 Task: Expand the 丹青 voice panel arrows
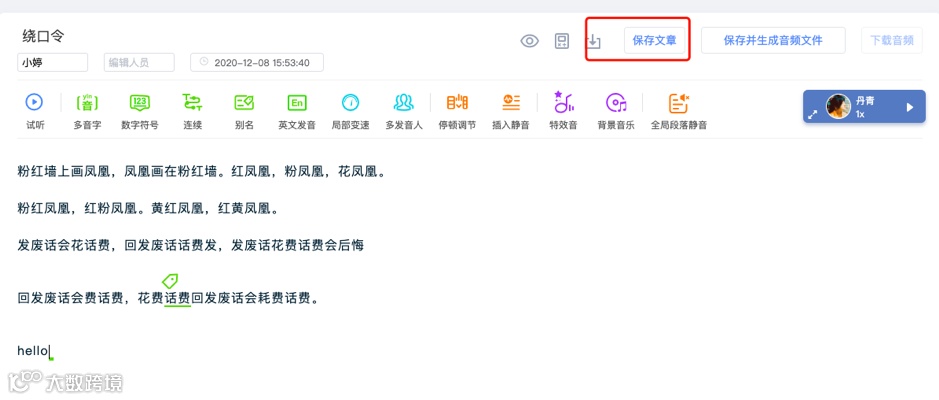pyautogui.click(x=813, y=114)
